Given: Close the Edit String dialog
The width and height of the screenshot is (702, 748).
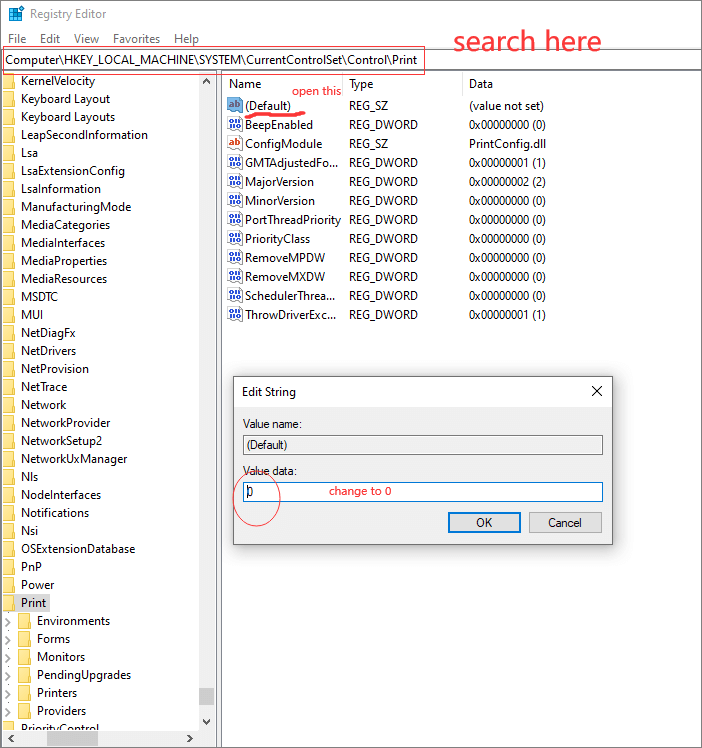Looking at the screenshot, I should click(596, 391).
